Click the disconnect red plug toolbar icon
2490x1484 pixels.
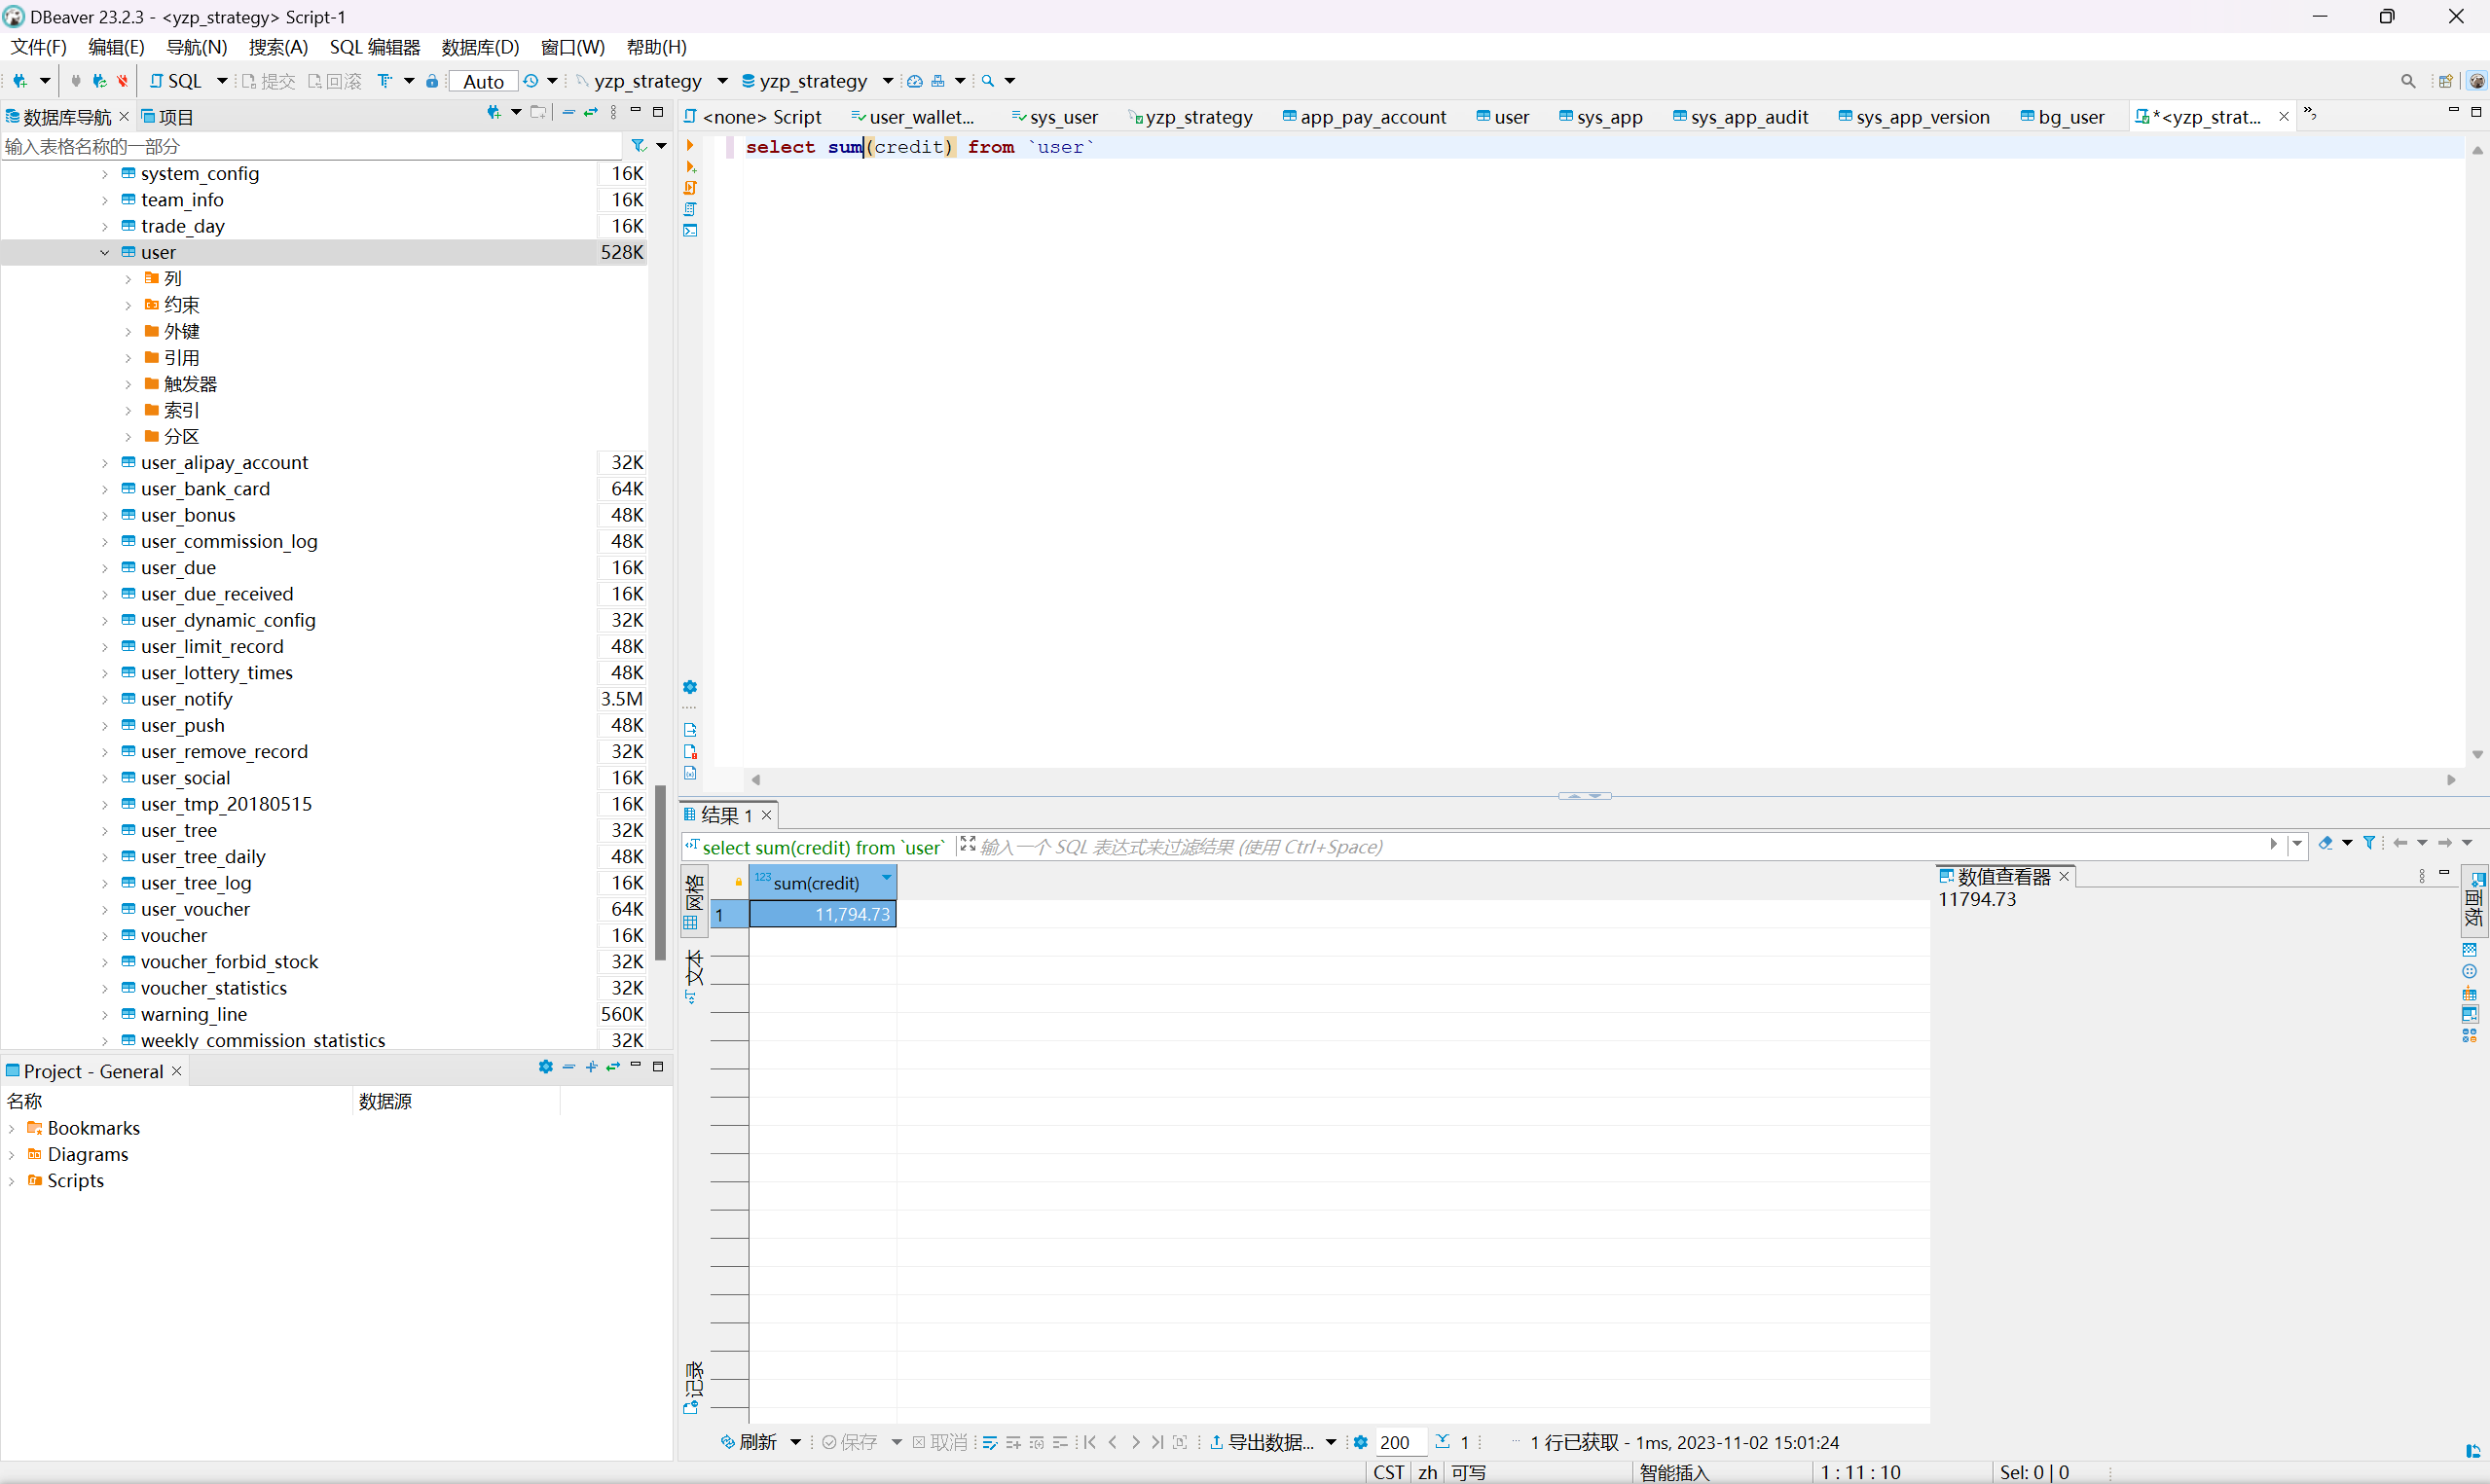point(123,81)
